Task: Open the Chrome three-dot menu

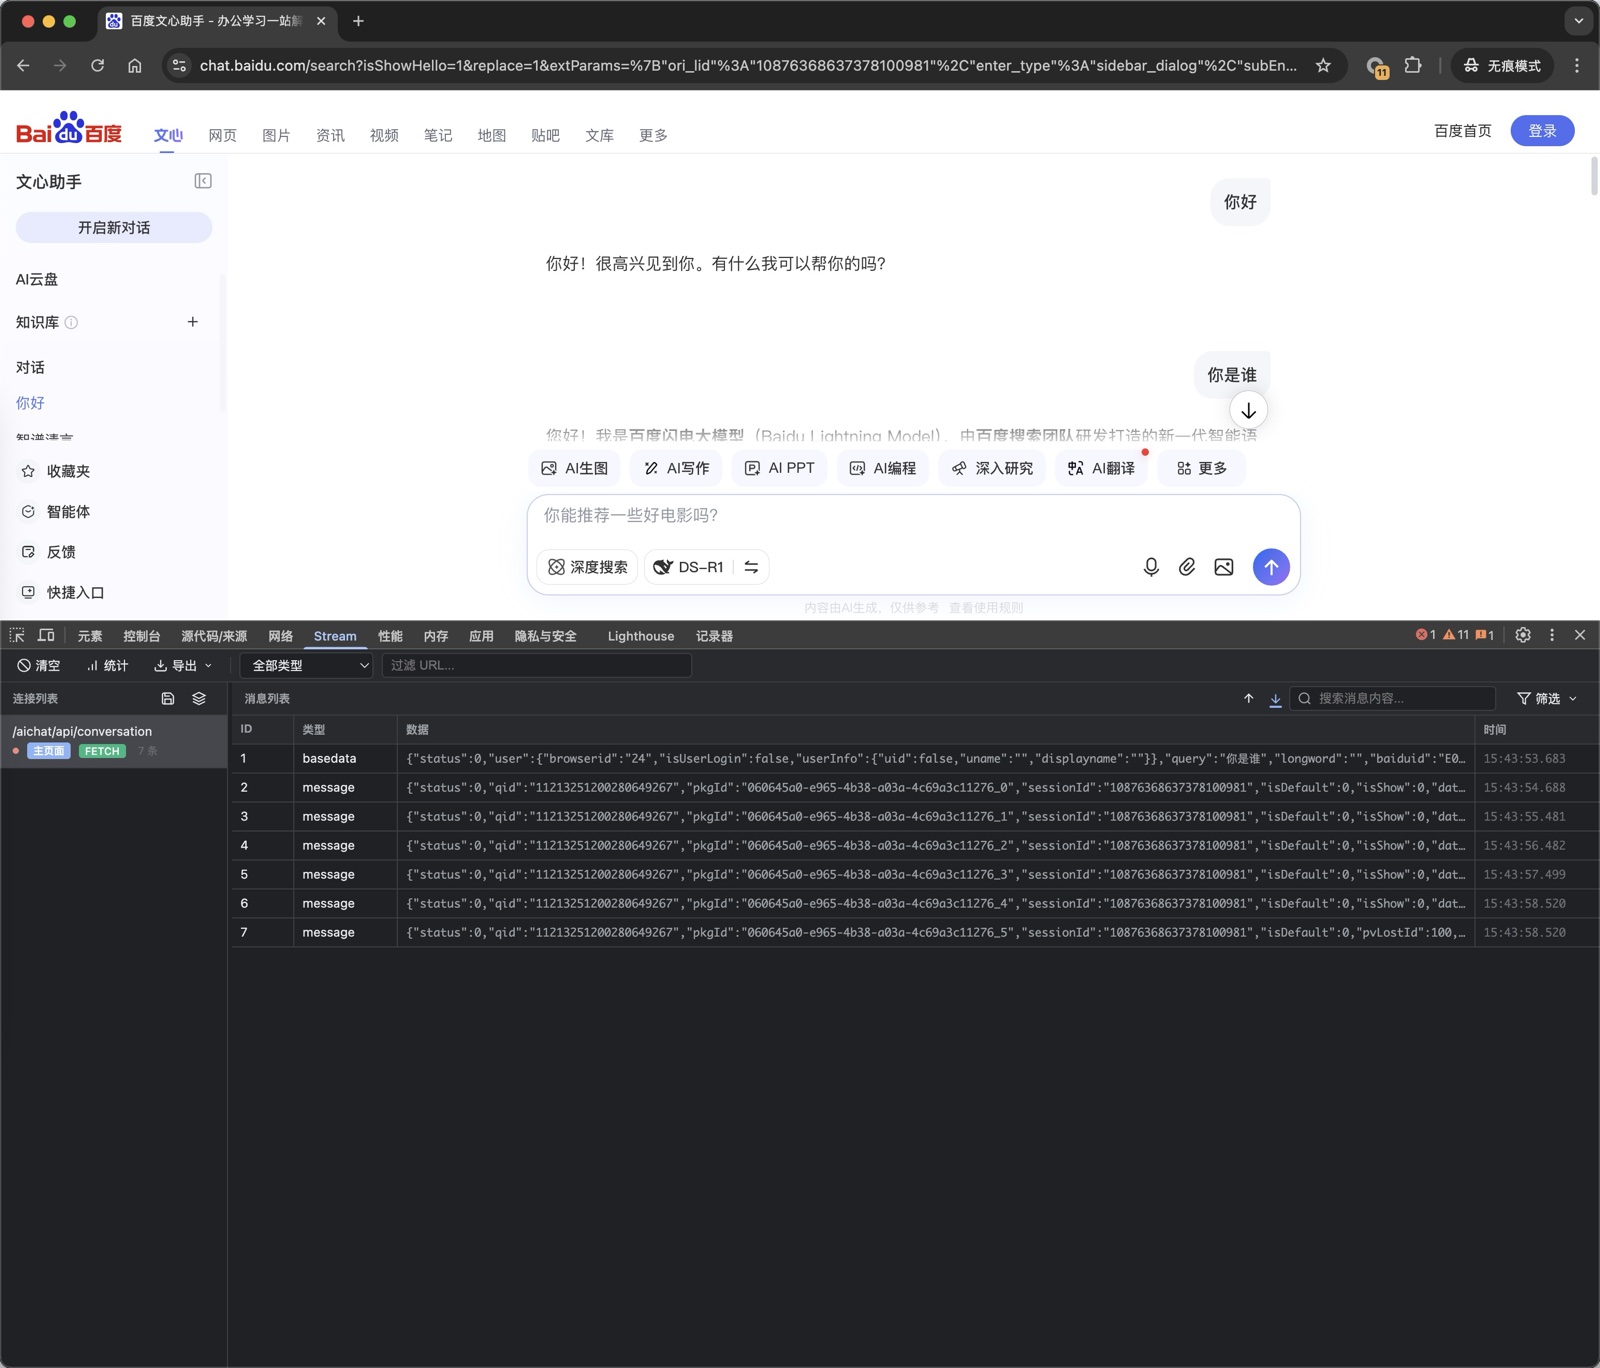Action: (x=1577, y=66)
